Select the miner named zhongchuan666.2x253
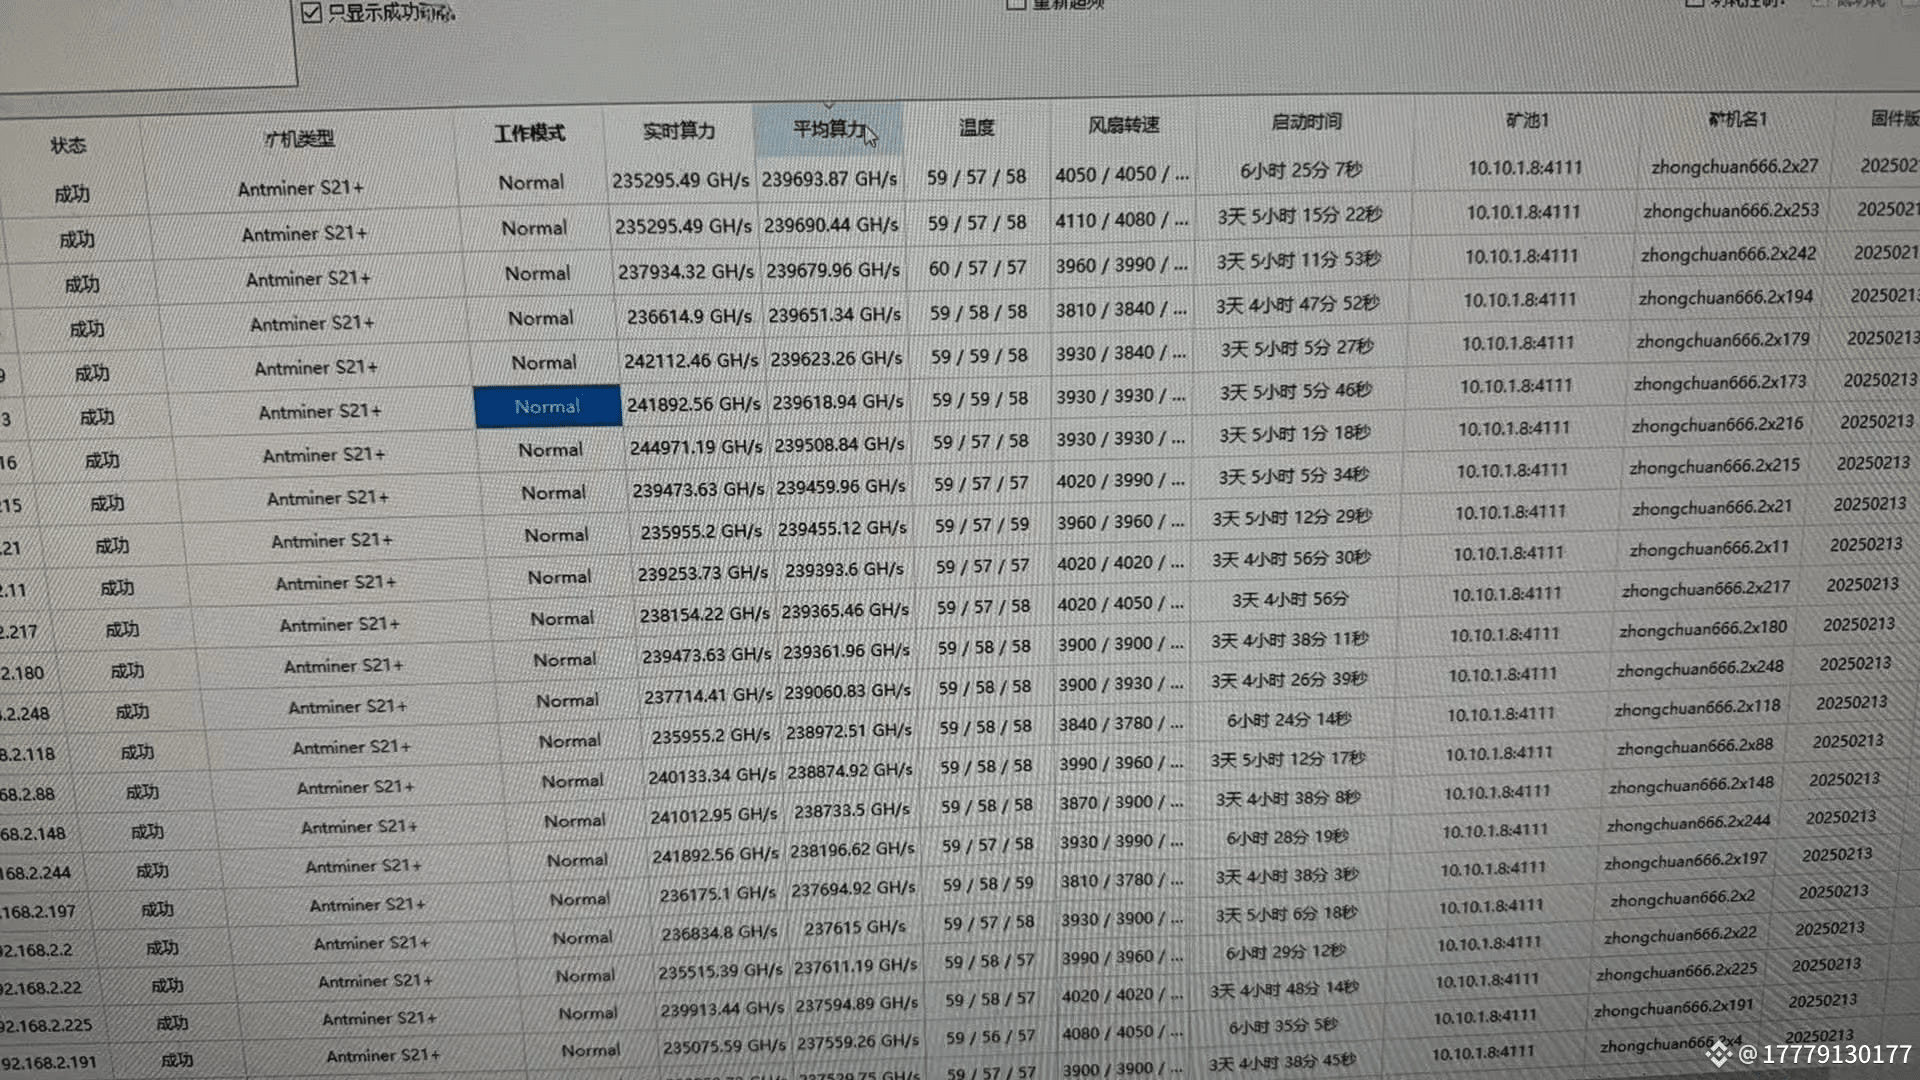 (x=1730, y=211)
